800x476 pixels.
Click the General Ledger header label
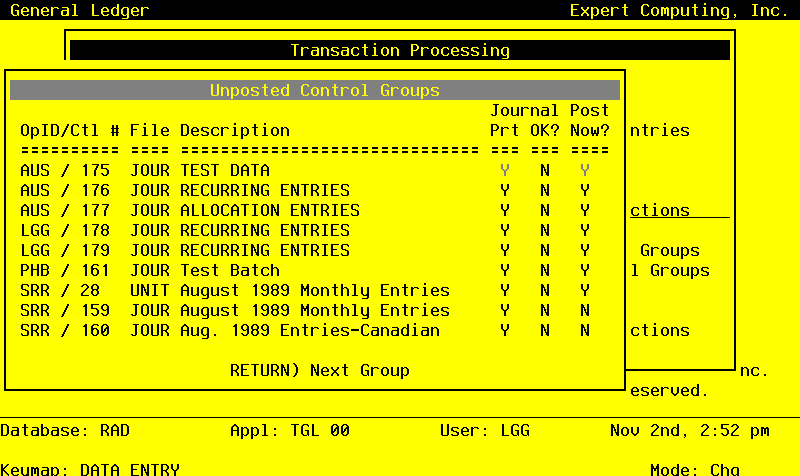80,10
